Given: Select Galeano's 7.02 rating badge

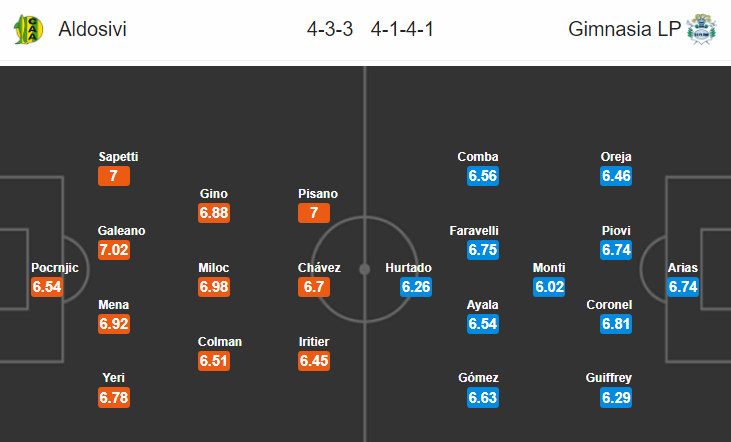Looking at the screenshot, I should click(x=114, y=250).
